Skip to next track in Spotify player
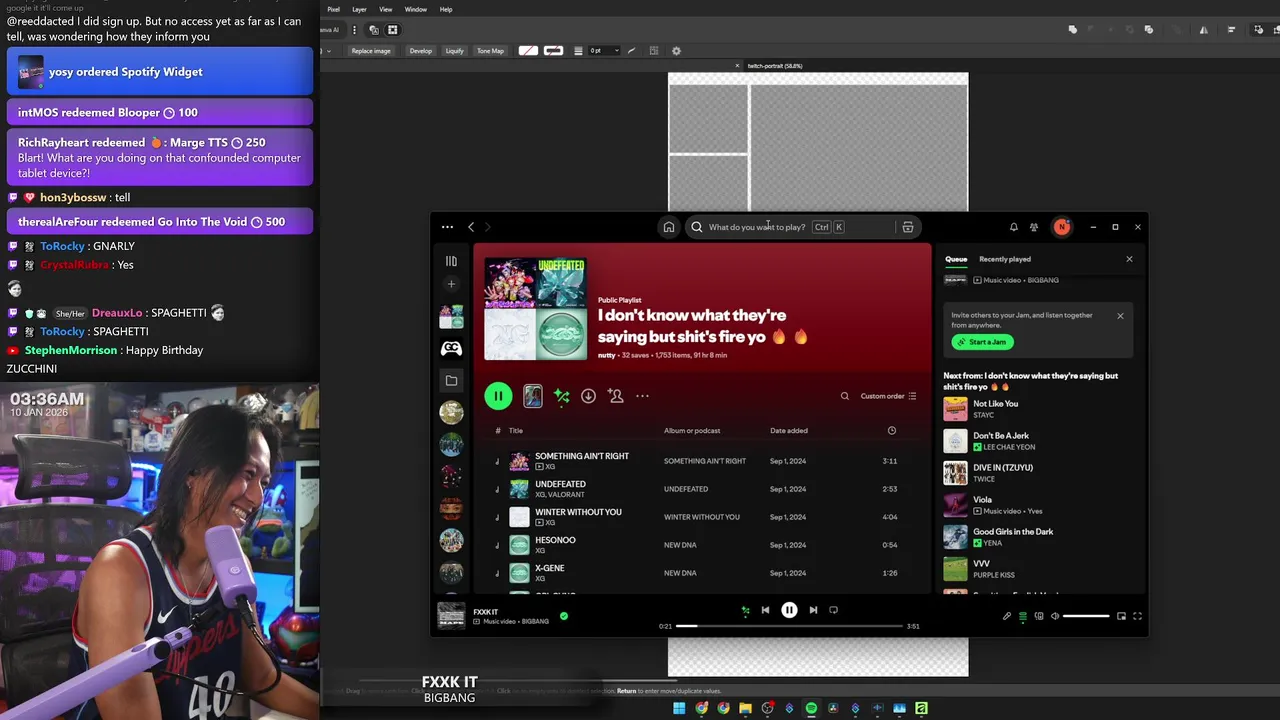 [813, 610]
